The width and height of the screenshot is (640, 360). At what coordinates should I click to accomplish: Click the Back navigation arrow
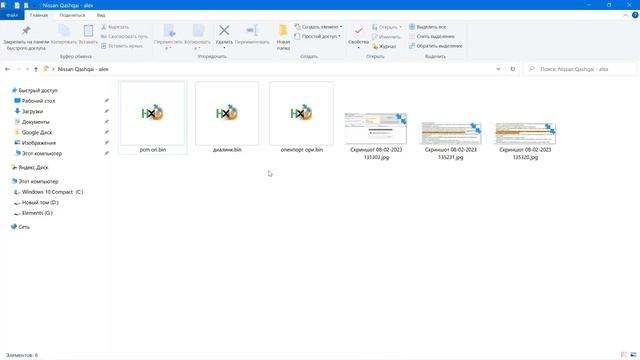(7, 69)
